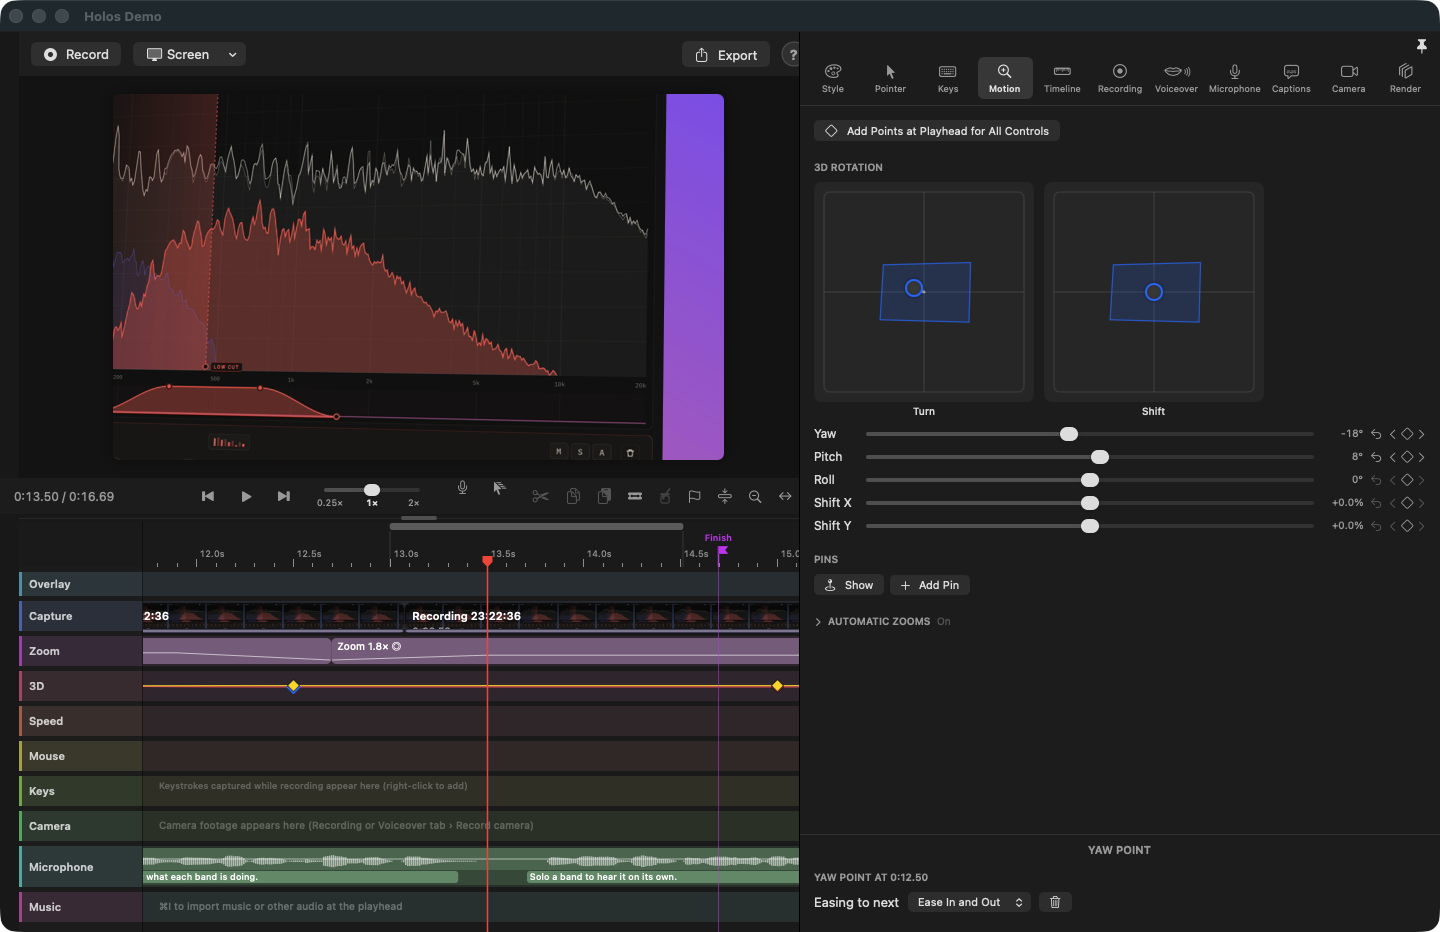Viewport: 1440px width, 932px height.
Task: Go to next Pitch keyframe
Action: pyautogui.click(x=1421, y=457)
